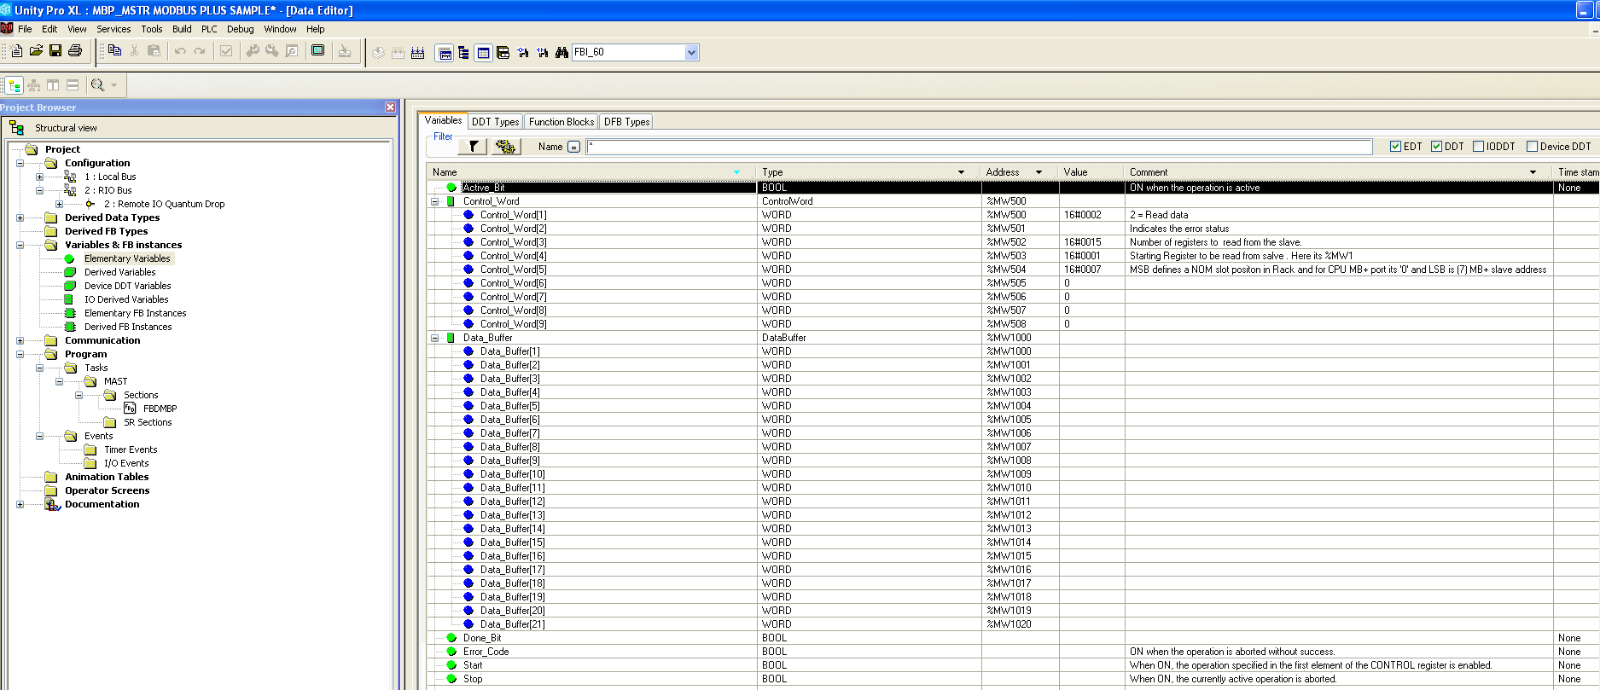Click the vertical split view icon

coord(53,85)
